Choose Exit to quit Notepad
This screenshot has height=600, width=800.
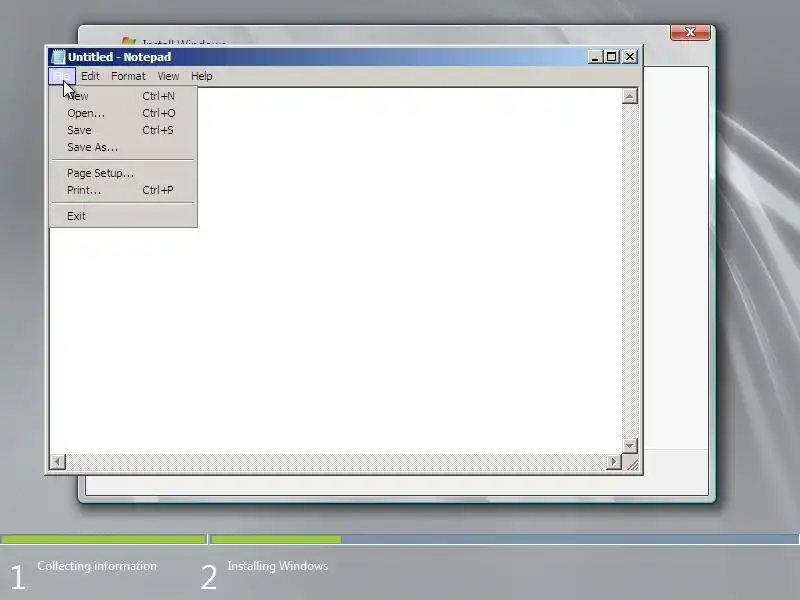pos(123,216)
